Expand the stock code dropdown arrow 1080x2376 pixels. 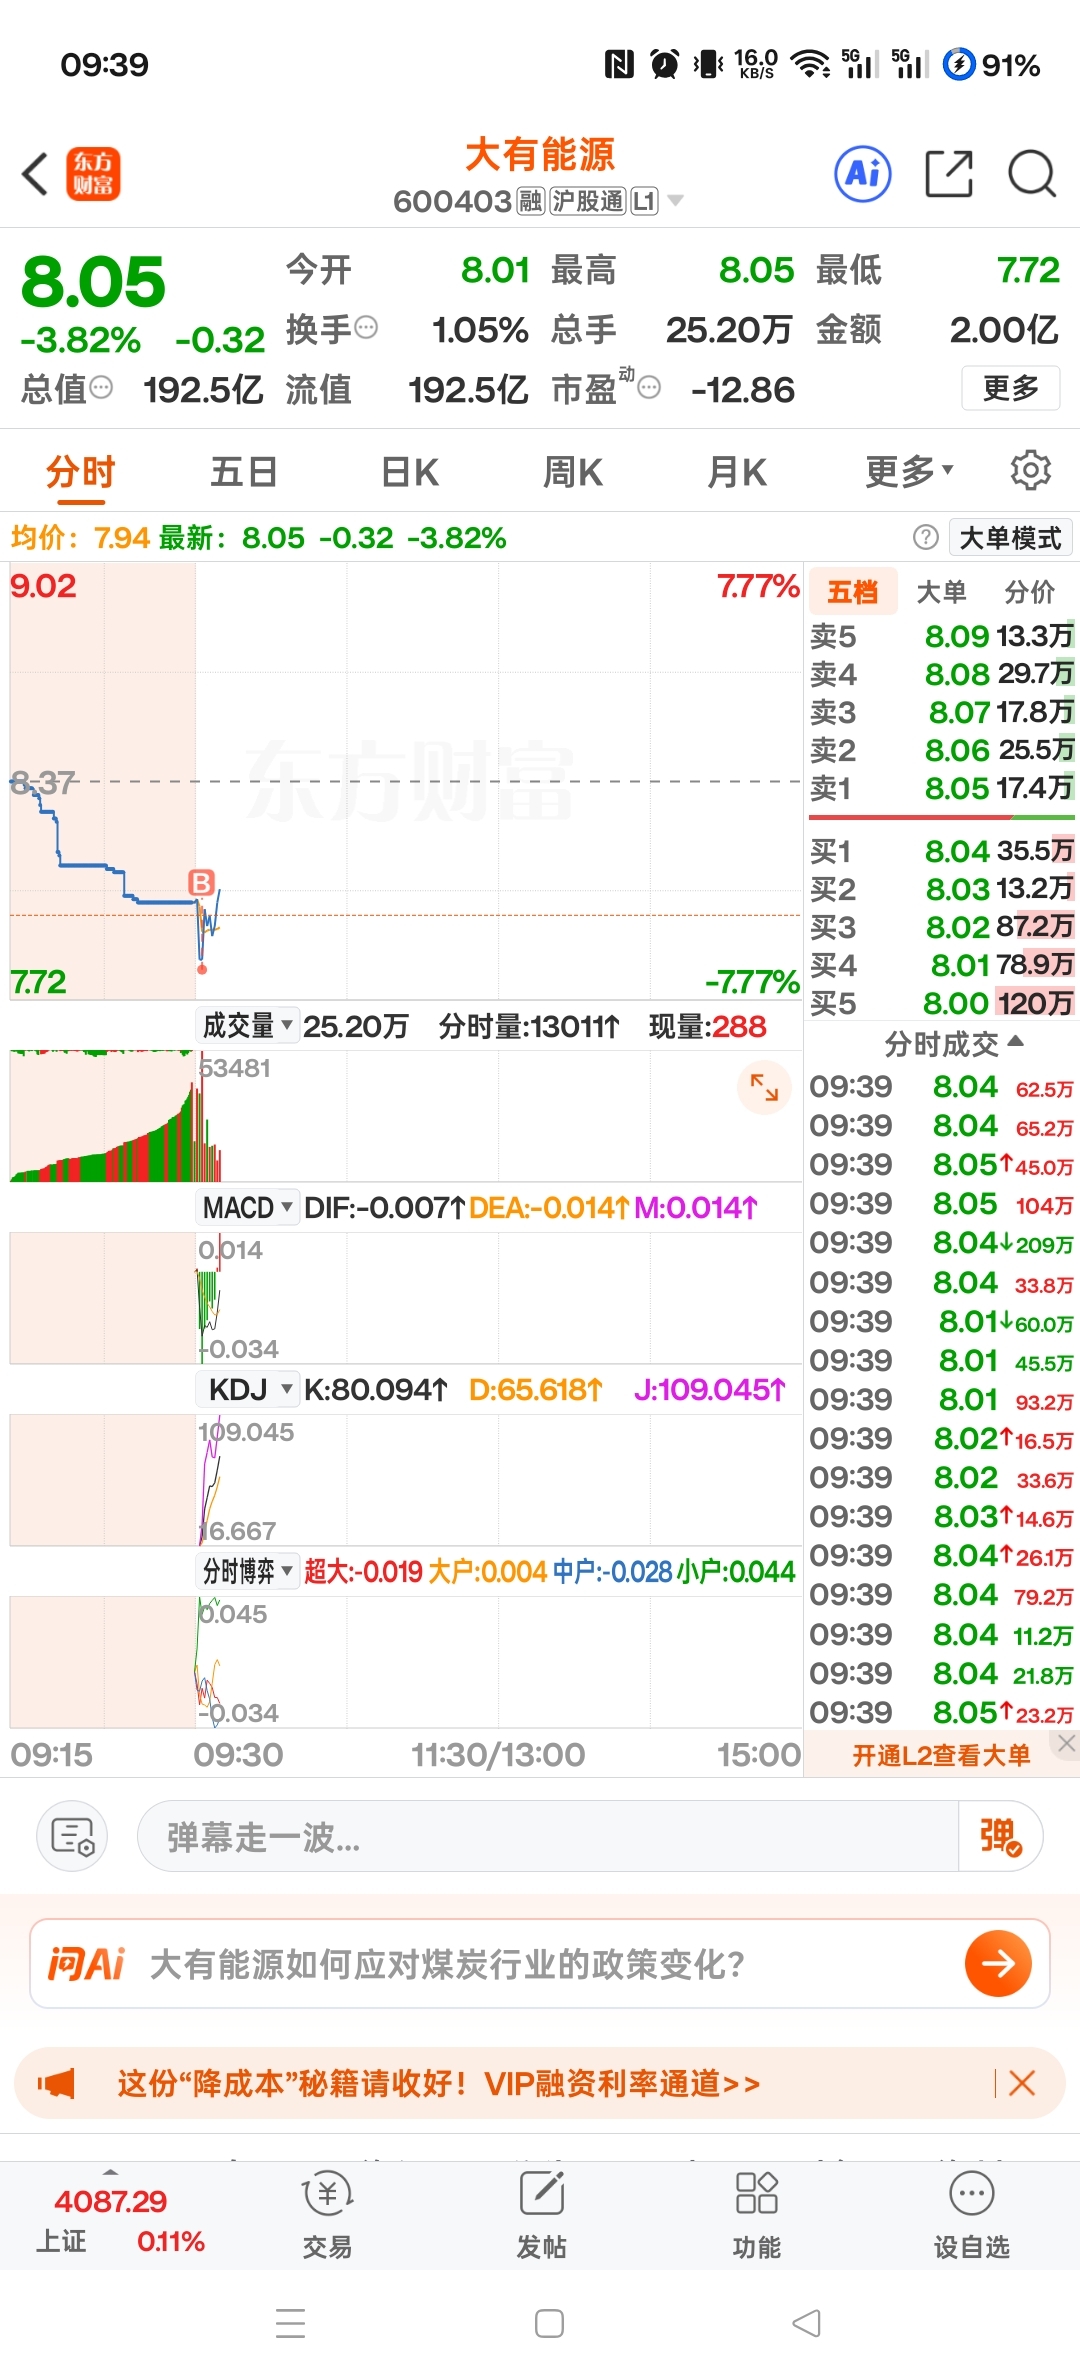tap(676, 201)
